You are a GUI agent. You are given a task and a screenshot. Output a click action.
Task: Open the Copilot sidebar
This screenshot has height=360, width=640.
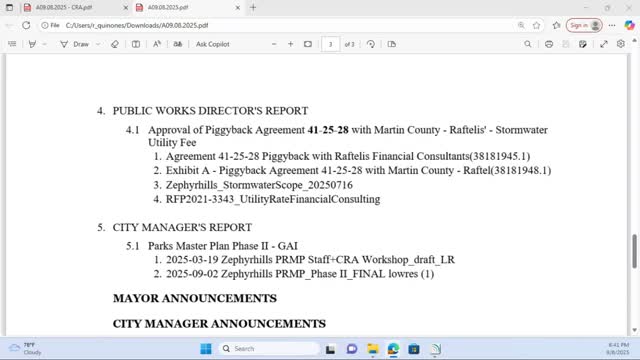pyautogui.click(x=629, y=25)
